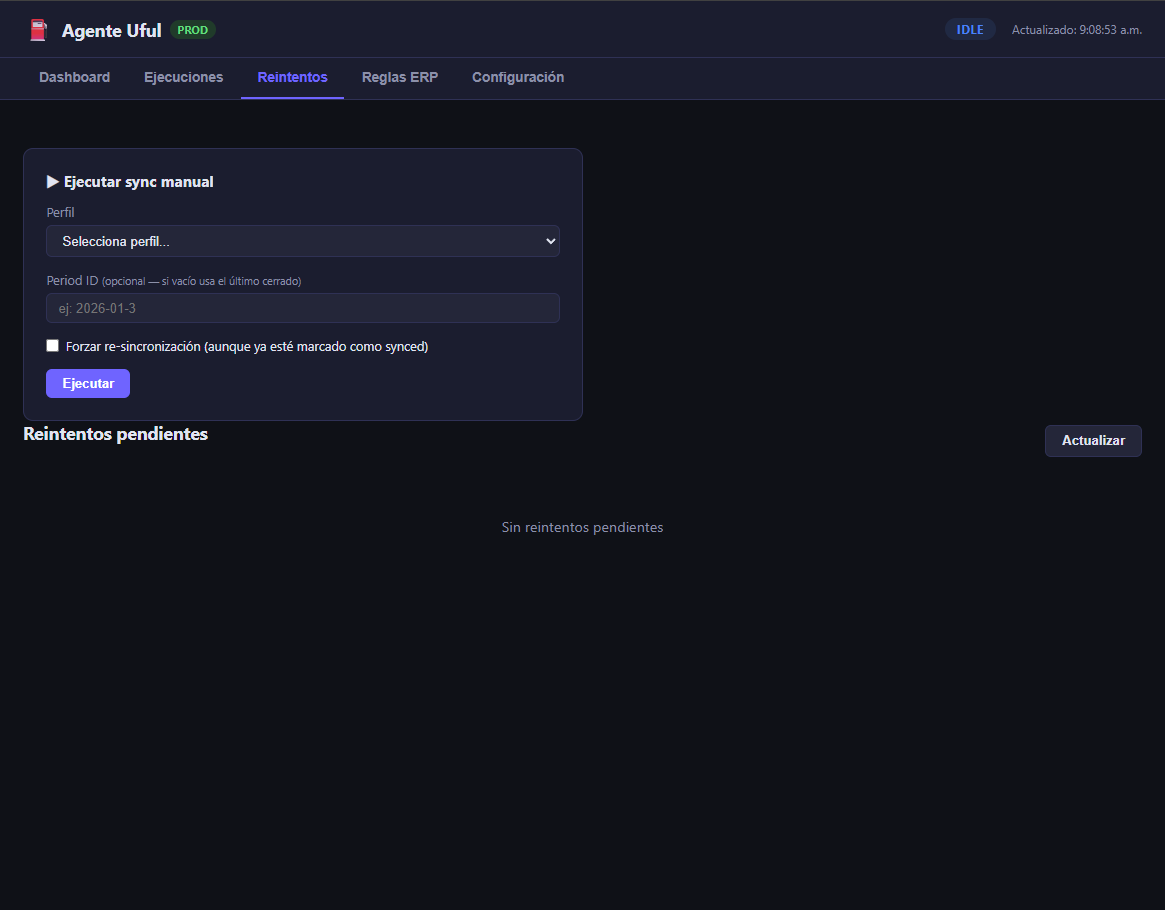This screenshot has width=1165, height=910.
Task: Open the Selecciona perfil dropdown
Action: tap(302, 241)
